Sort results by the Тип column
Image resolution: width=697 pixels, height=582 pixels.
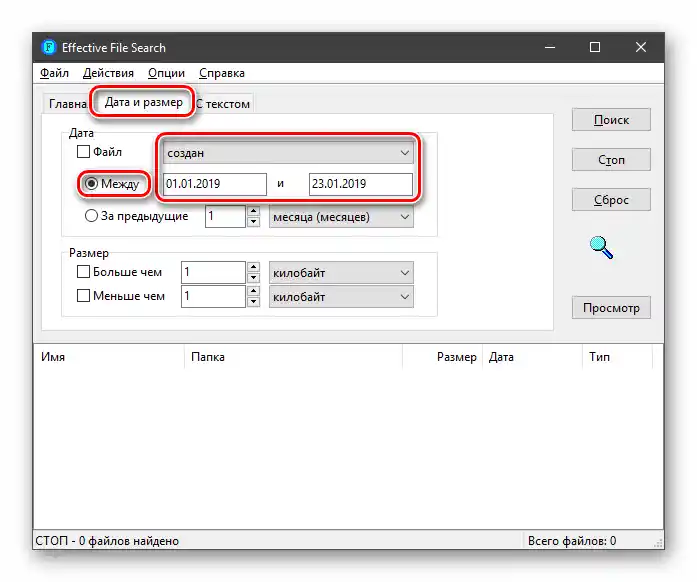pyautogui.click(x=617, y=357)
